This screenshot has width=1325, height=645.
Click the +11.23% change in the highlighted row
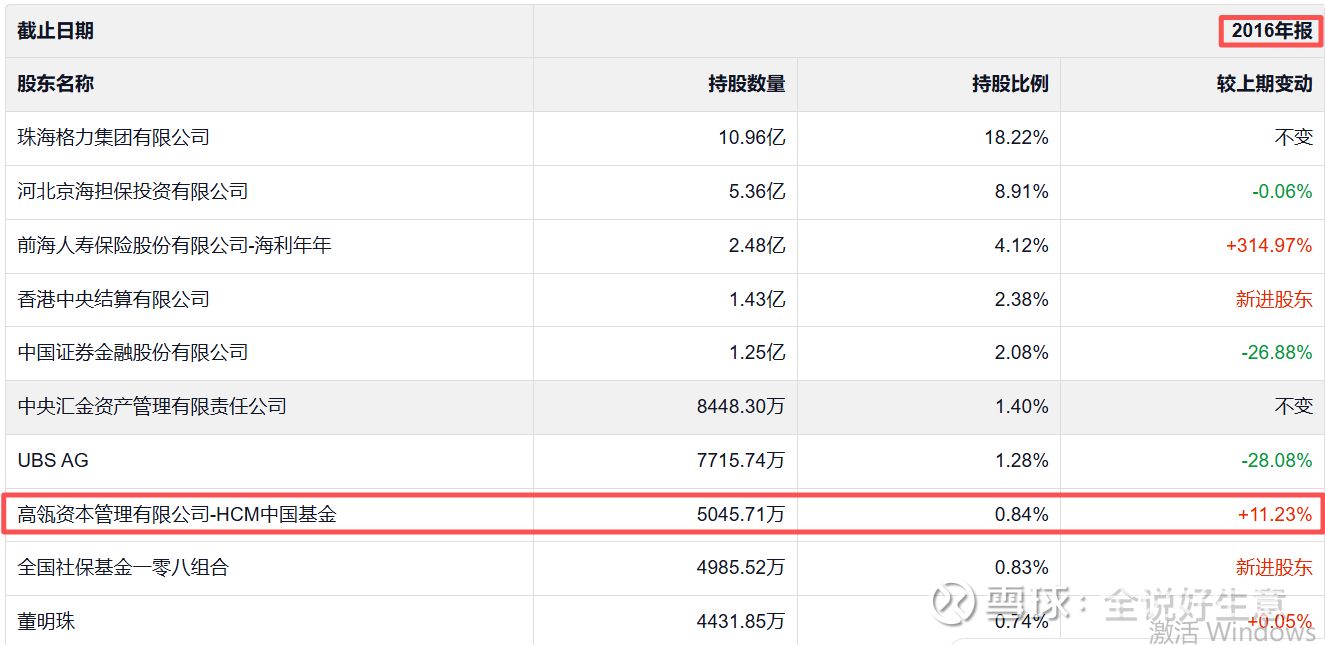tap(1274, 515)
